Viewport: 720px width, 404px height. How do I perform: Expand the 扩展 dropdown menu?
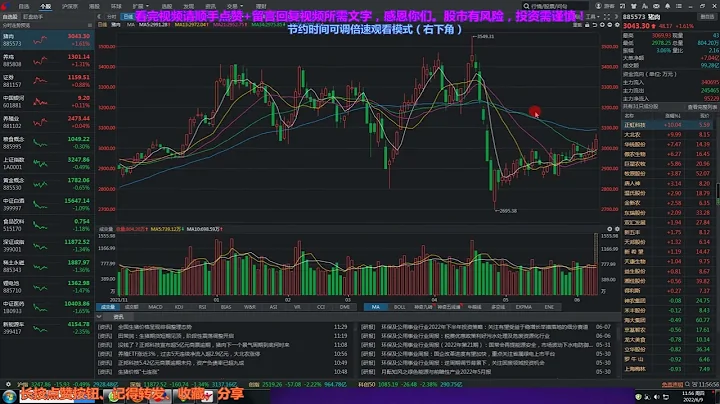coord(140,6)
